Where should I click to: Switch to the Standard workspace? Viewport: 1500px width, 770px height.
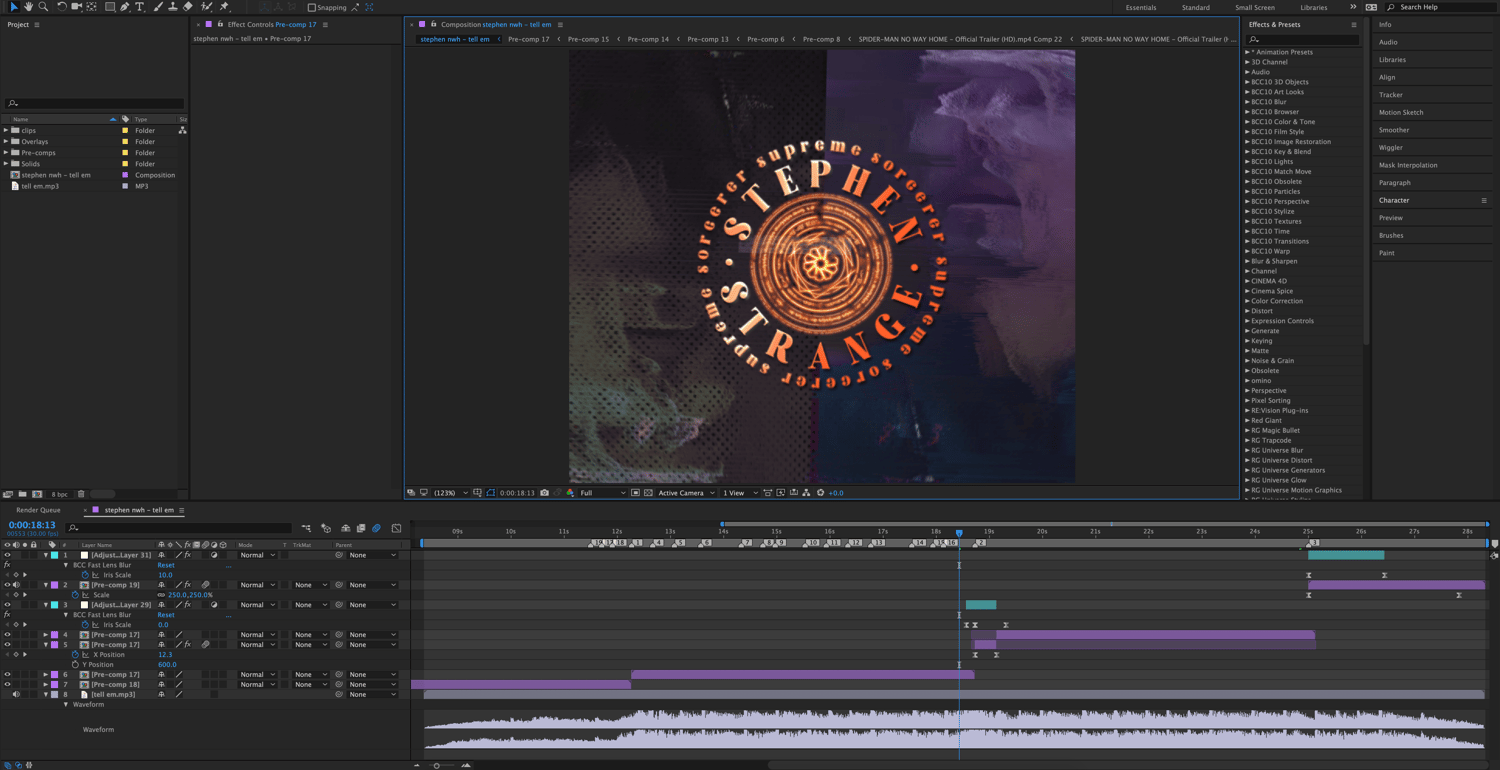pos(1195,8)
